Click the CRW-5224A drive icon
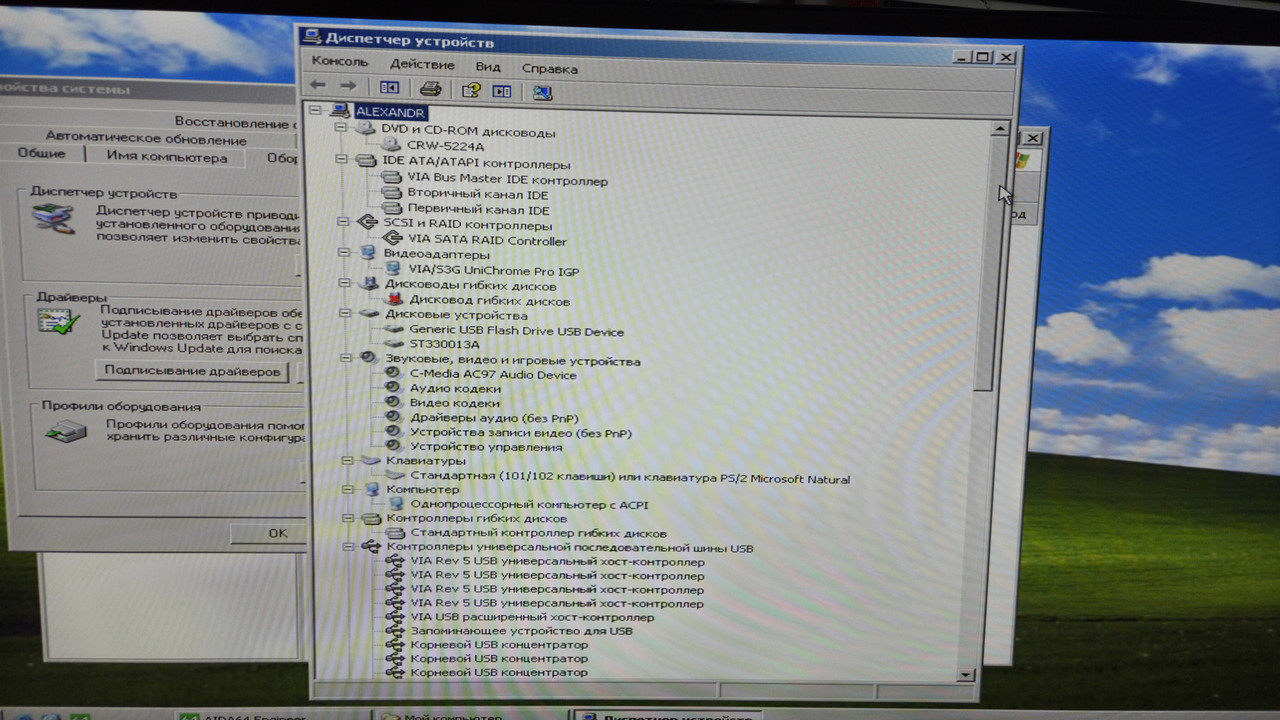 [391, 145]
